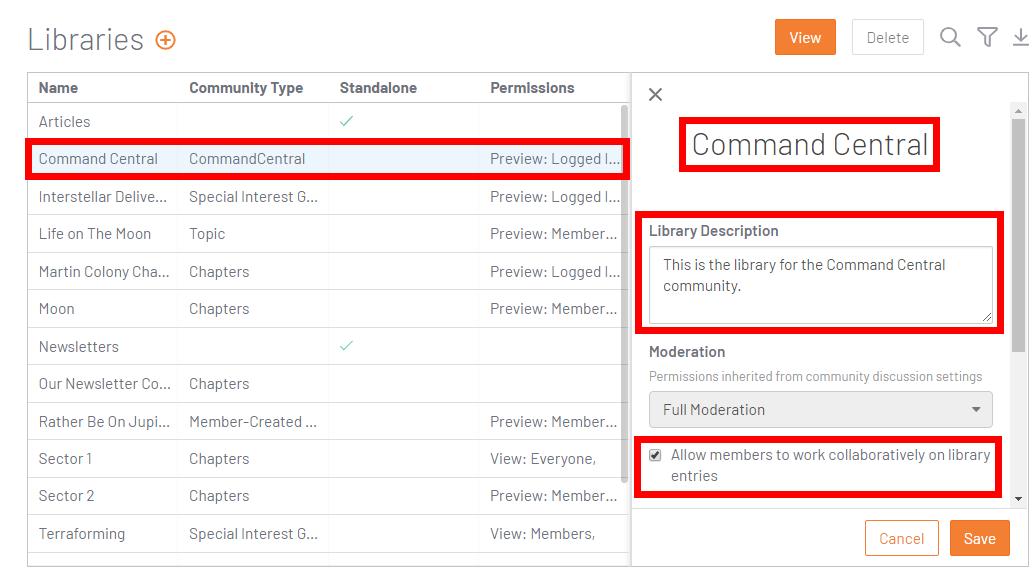Sort by the Community Type column header
The height and width of the screenshot is (572, 1035).
click(x=246, y=88)
